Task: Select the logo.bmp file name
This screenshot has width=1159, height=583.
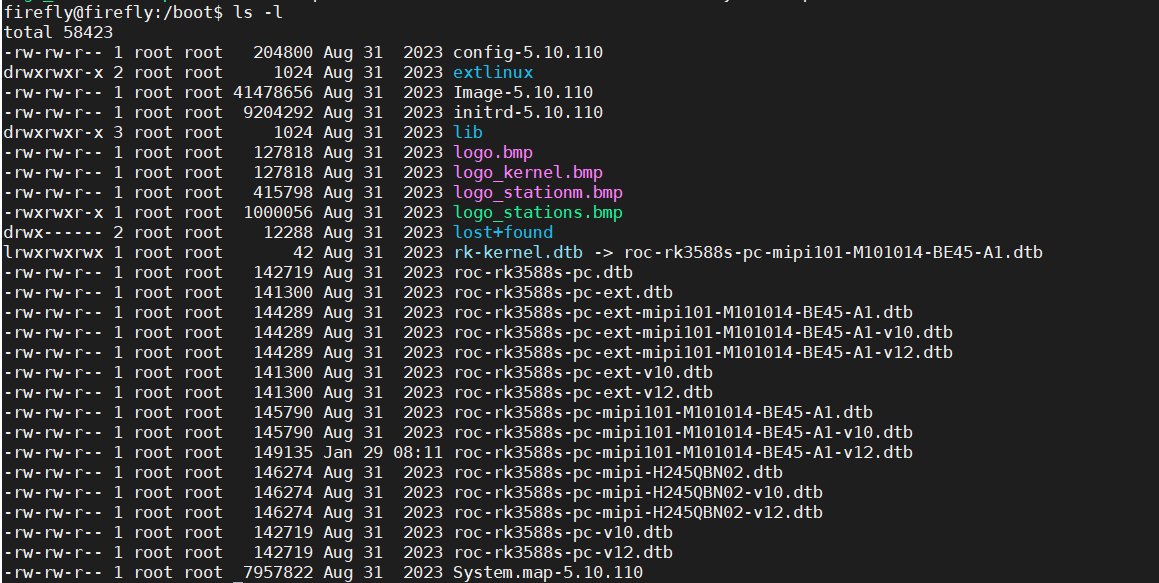Action: 492,153
